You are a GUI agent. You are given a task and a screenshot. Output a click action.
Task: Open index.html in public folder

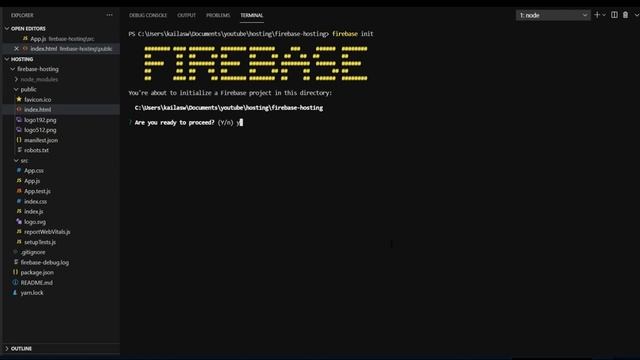(38, 110)
